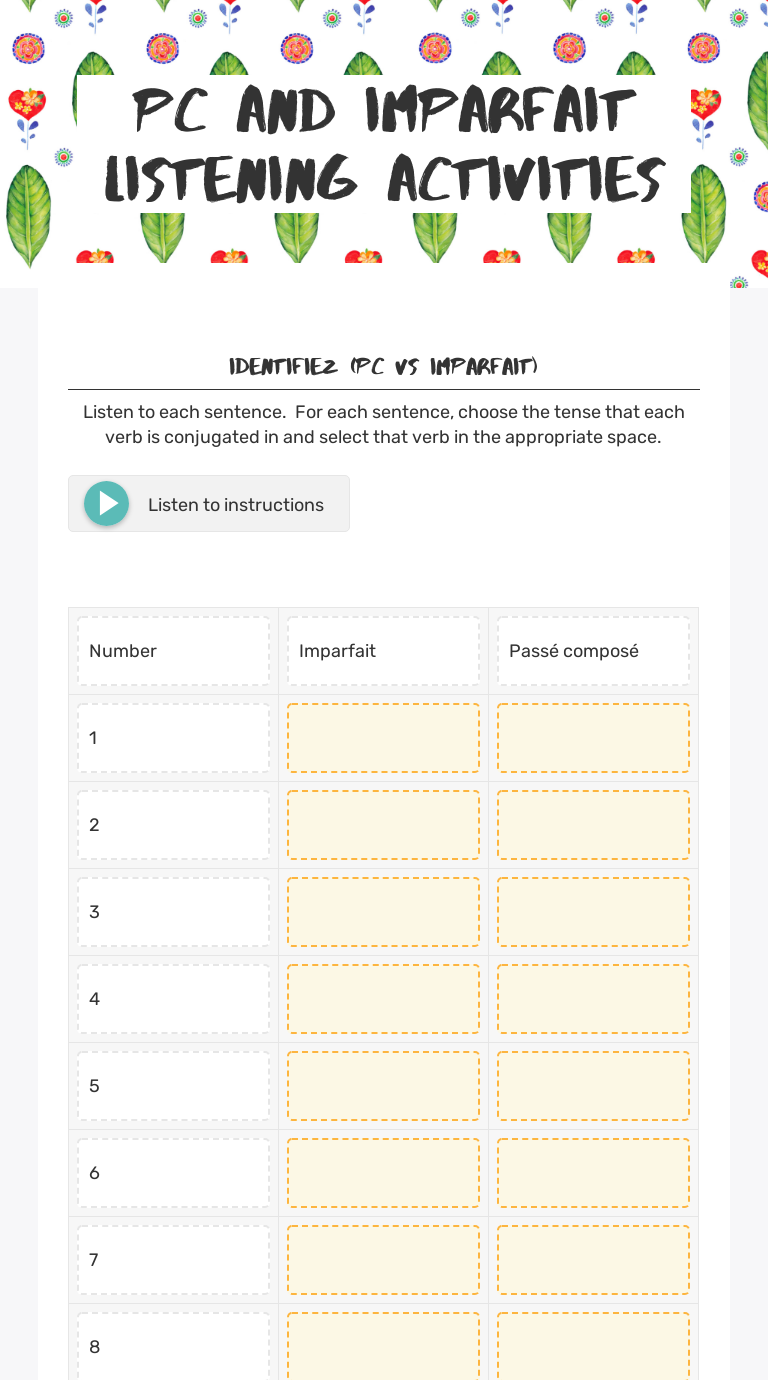Select the Passé composé cell for number 4

tap(593, 999)
